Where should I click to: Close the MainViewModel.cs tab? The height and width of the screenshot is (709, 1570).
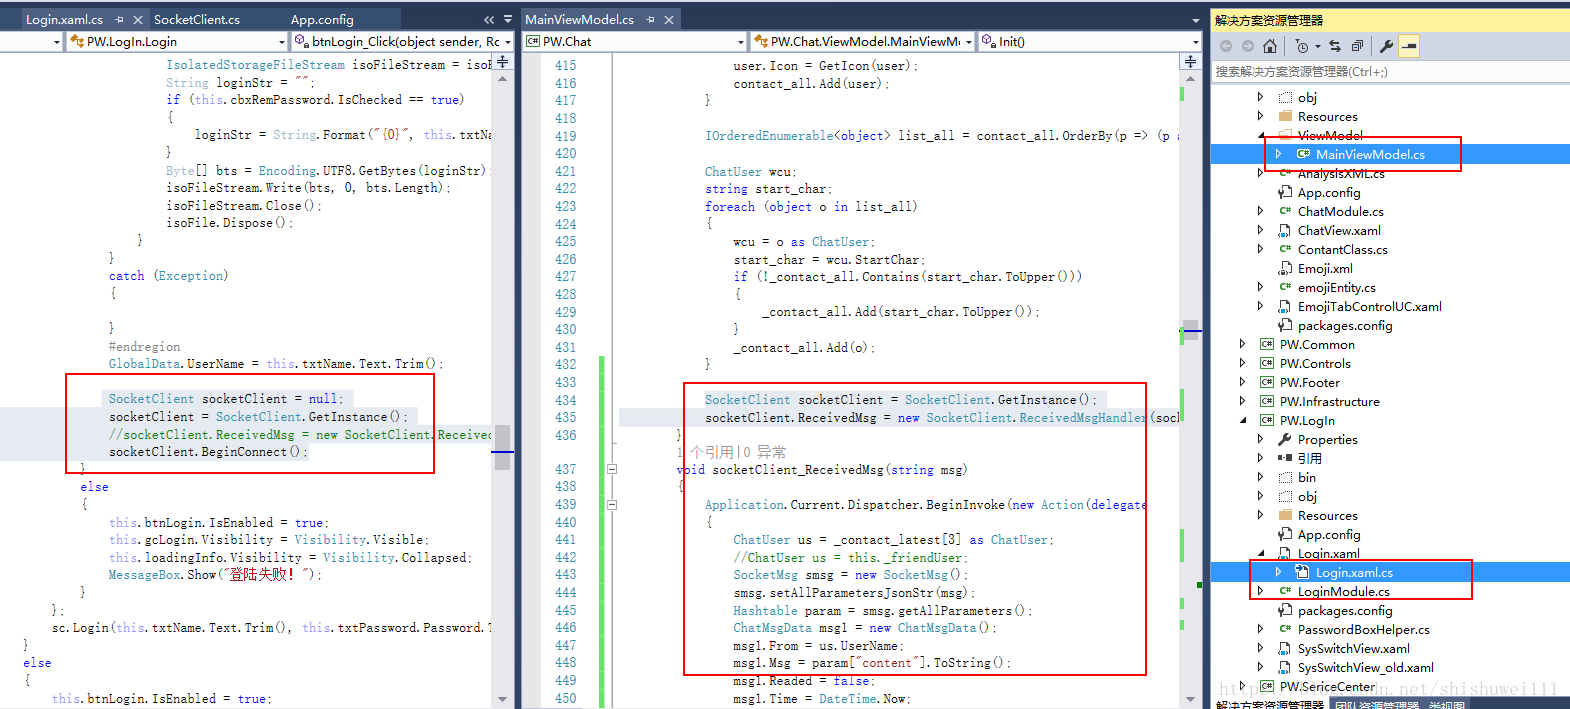tap(669, 19)
